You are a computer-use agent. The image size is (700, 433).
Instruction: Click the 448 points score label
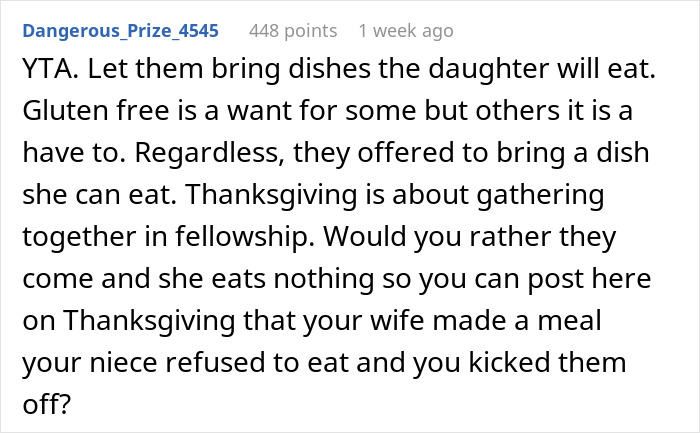pos(293,31)
